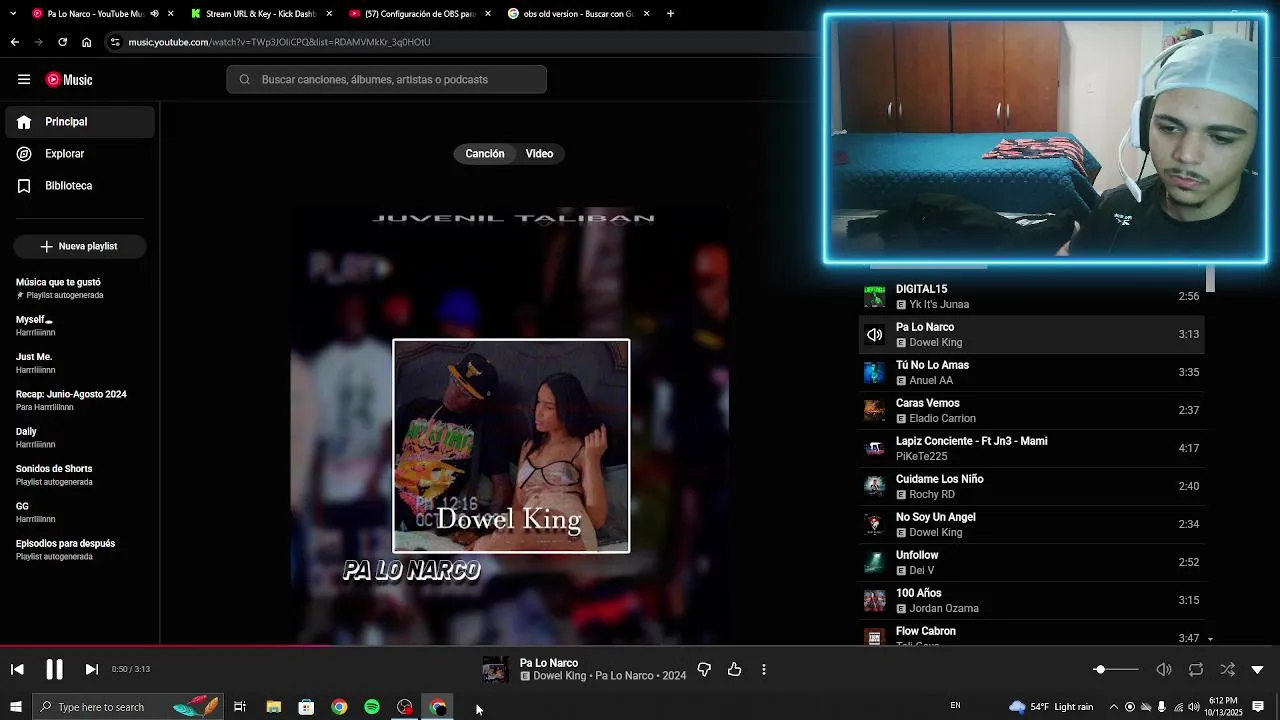Click the player bar song thumbnail
The height and width of the screenshot is (720, 1280).
coord(495,669)
